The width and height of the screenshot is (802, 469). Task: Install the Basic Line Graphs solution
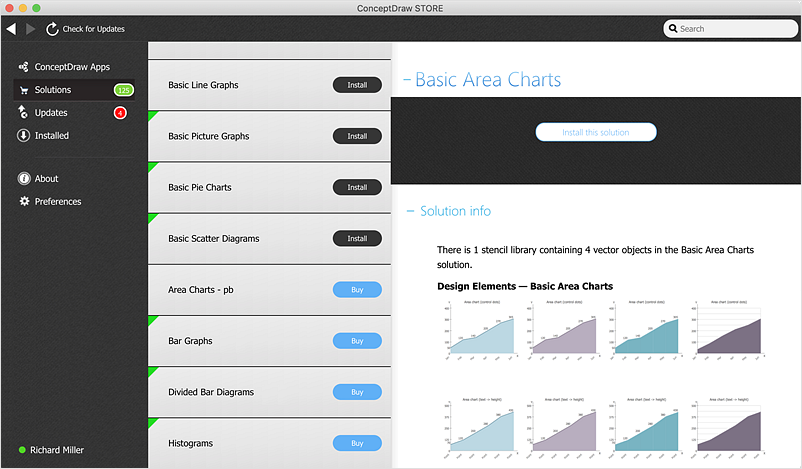point(357,85)
